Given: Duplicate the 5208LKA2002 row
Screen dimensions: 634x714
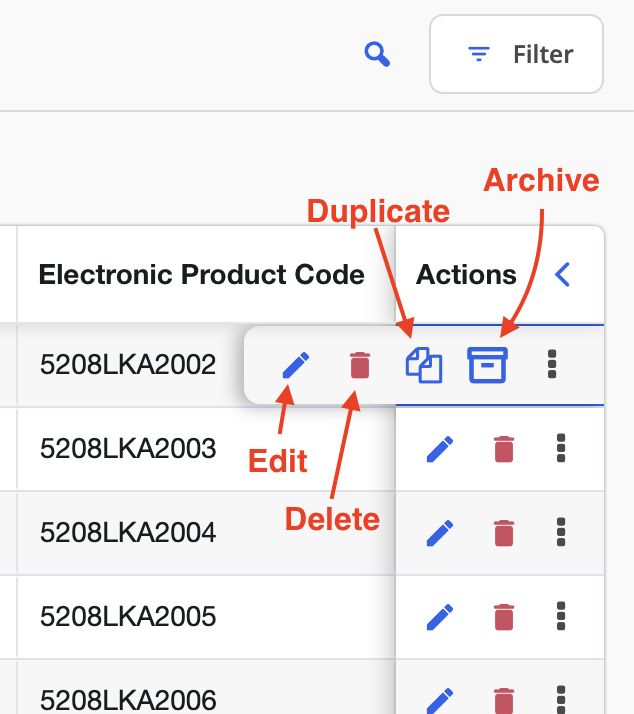Looking at the screenshot, I should [424, 365].
